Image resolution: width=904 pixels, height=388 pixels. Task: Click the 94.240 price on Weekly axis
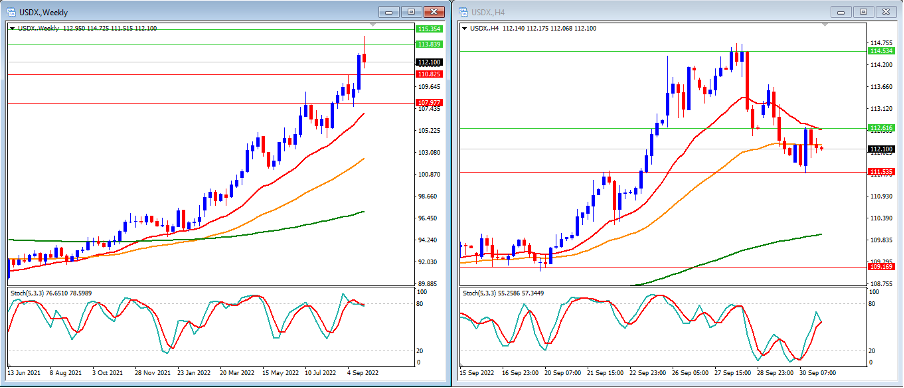[429, 240]
